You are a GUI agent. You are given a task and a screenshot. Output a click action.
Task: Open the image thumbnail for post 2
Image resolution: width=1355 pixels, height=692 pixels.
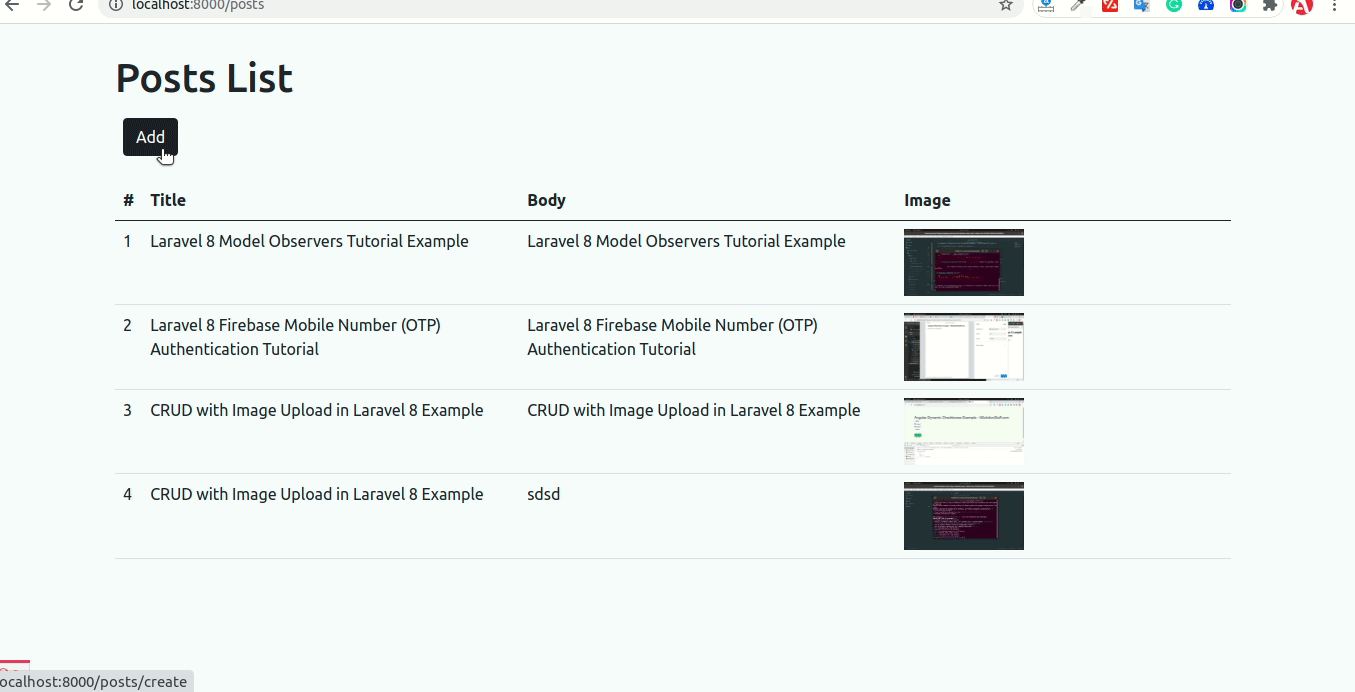point(963,346)
